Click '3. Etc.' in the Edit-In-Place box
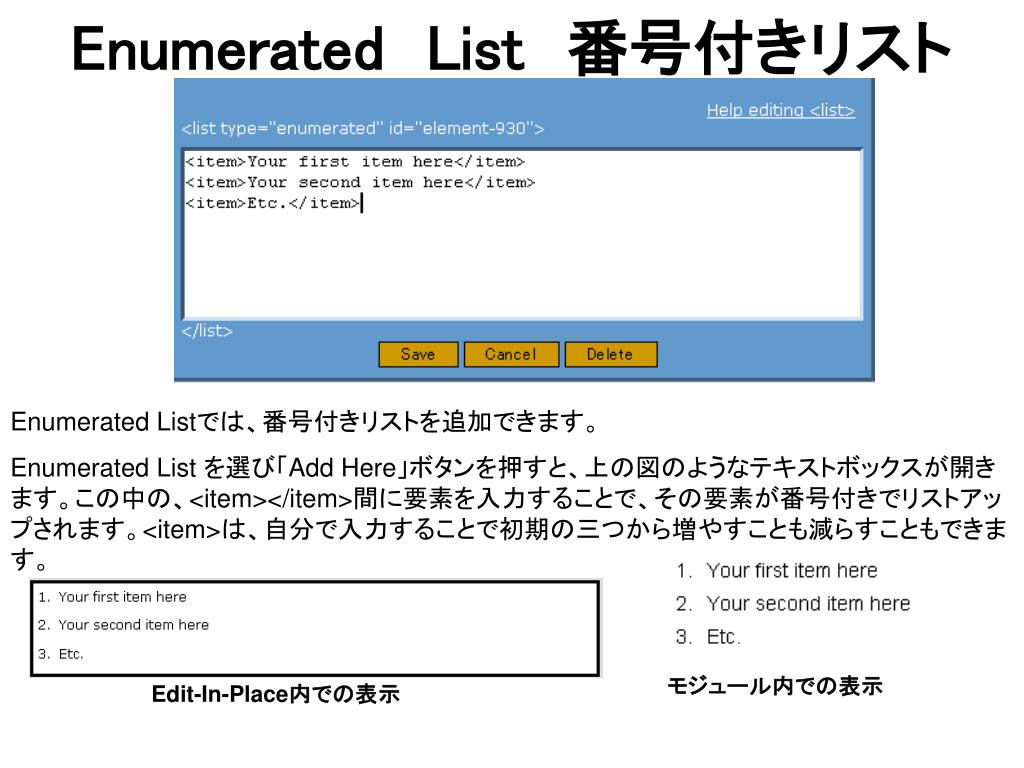 click(61, 654)
